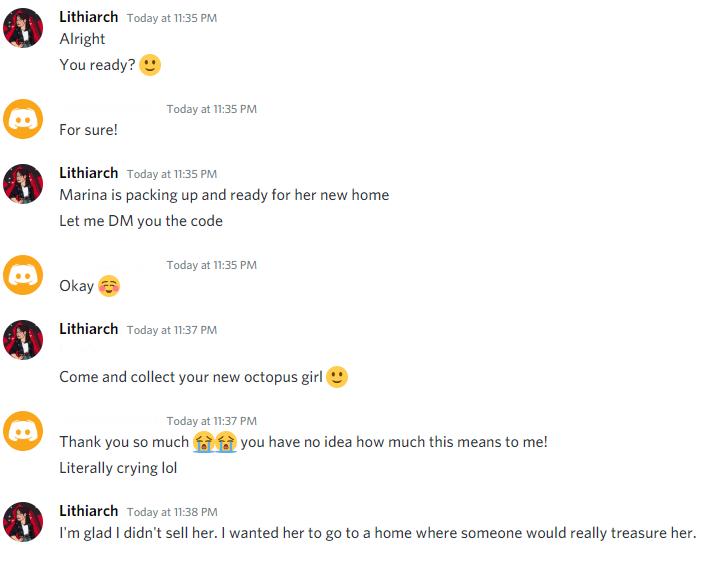725x566 pixels.
Task: Click the 11:38 PM timestamp beside Lithiarch
Action: point(172,512)
